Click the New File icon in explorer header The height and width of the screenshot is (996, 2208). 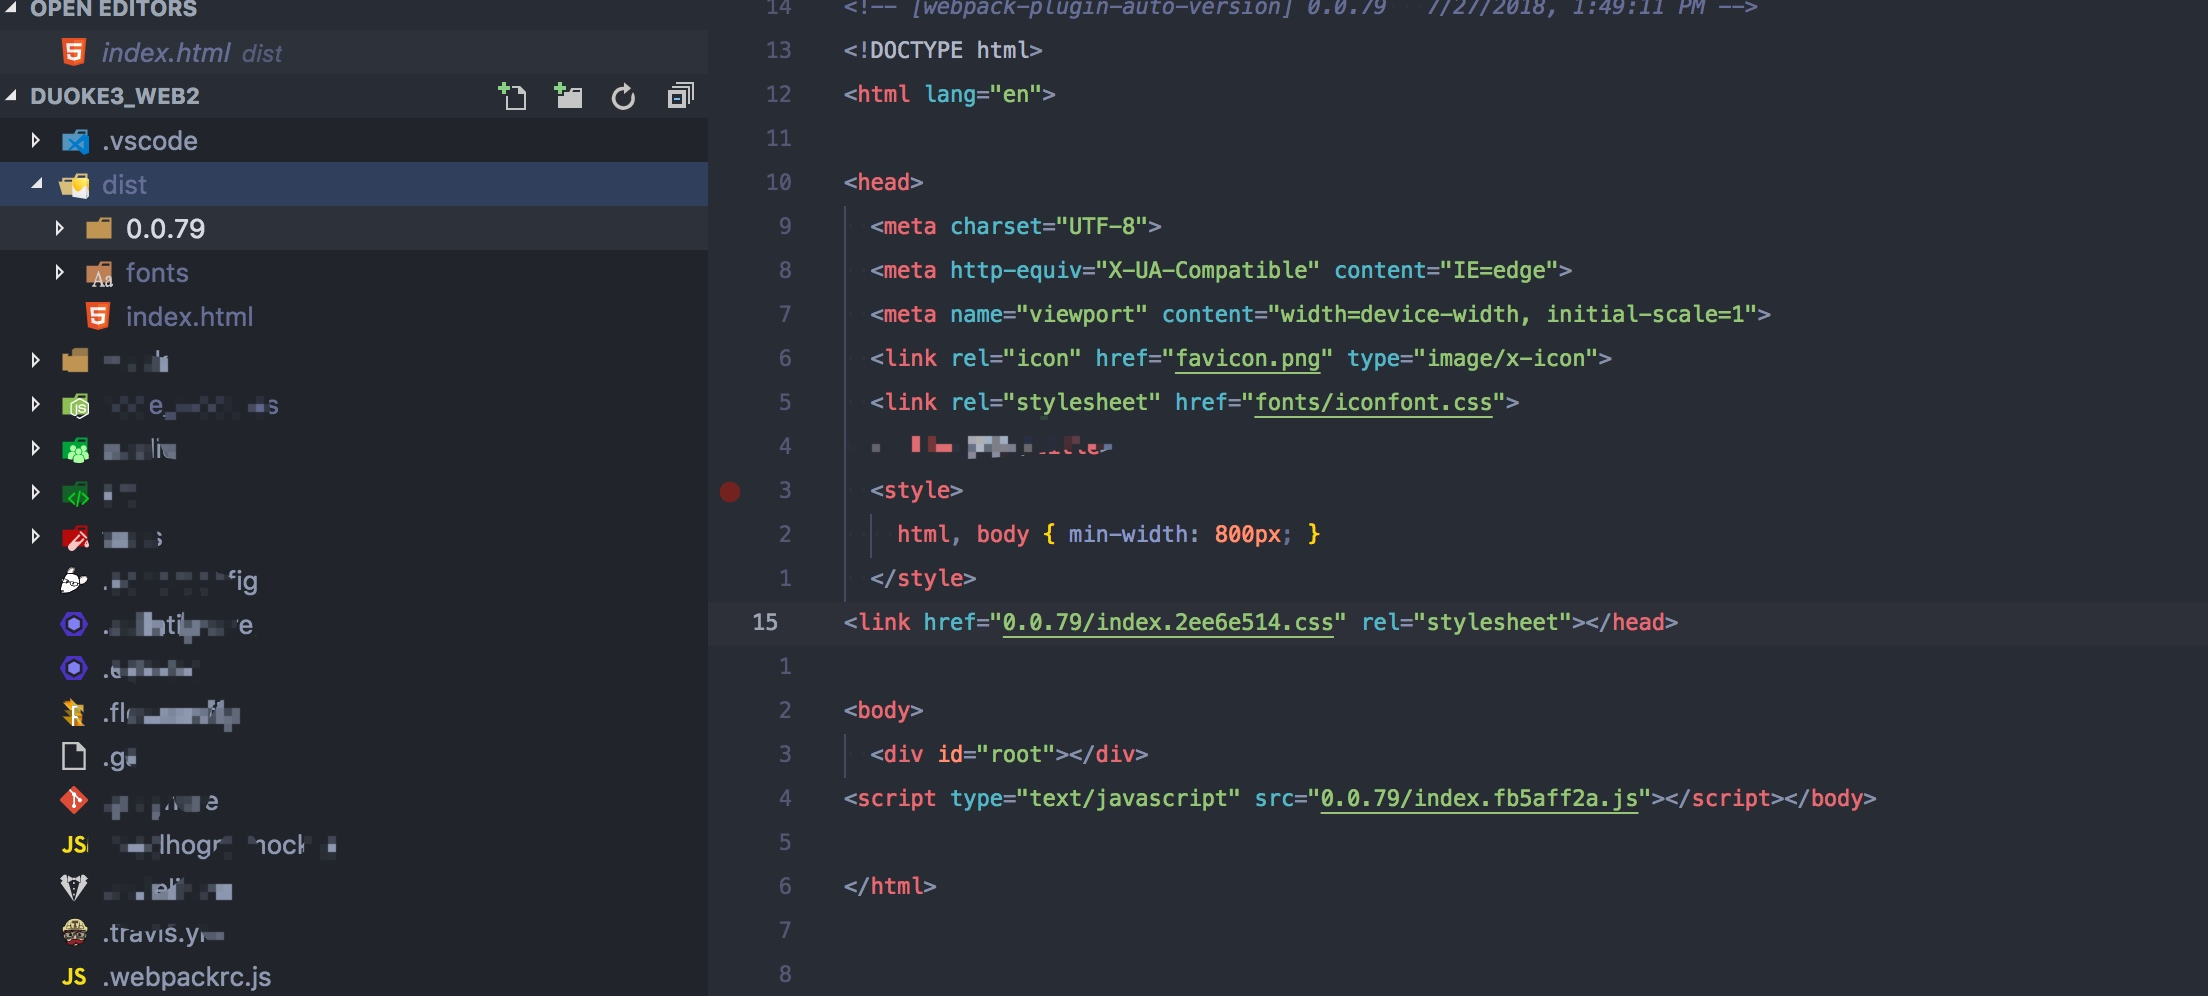click(512, 96)
